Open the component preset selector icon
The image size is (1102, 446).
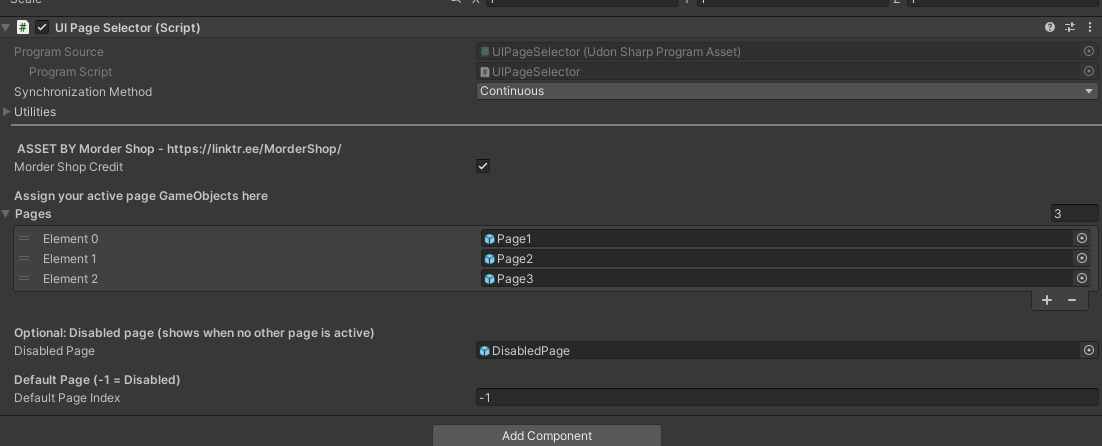tap(1069, 28)
